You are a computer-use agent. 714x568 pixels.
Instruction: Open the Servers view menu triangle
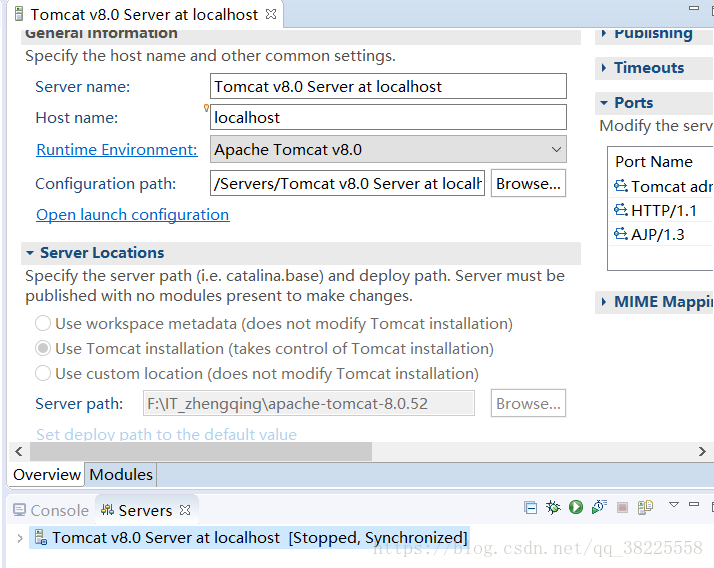674,504
